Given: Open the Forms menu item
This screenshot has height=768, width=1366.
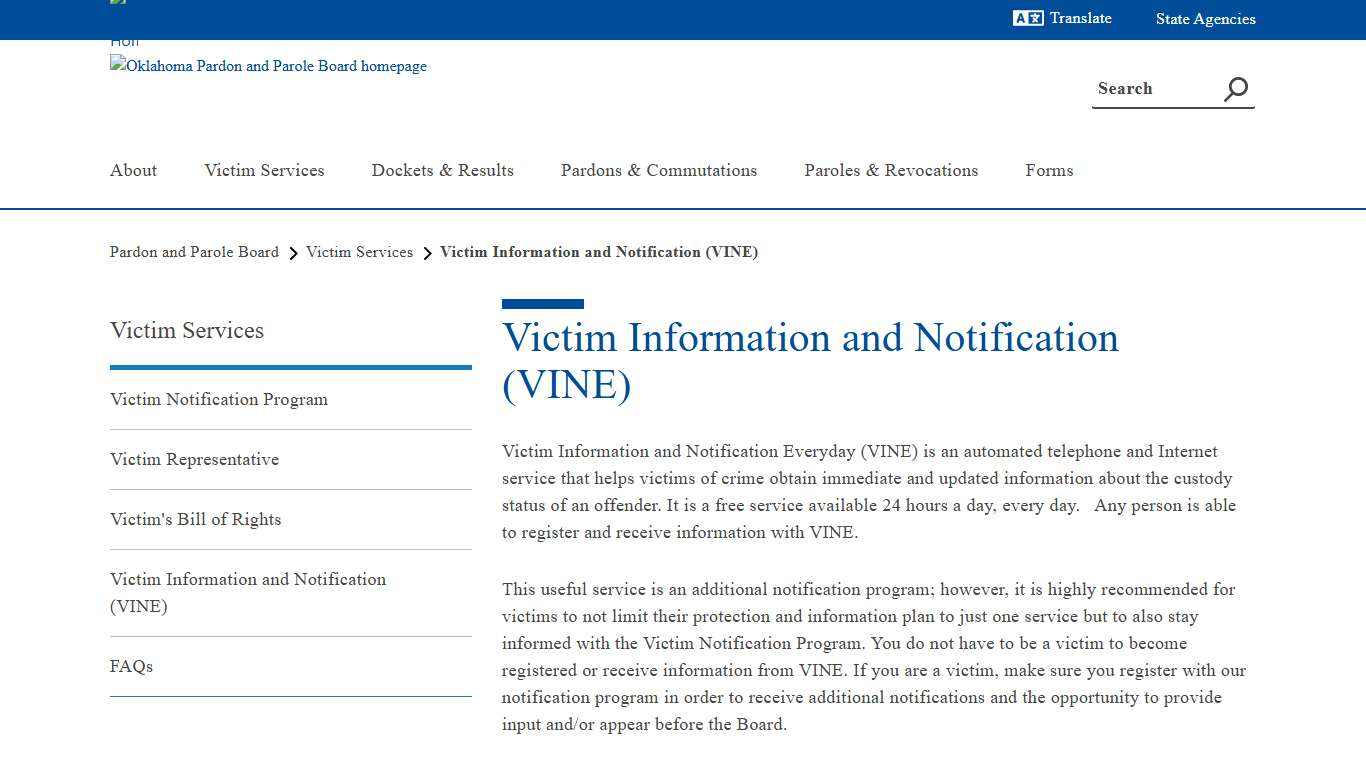Looking at the screenshot, I should [1049, 170].
